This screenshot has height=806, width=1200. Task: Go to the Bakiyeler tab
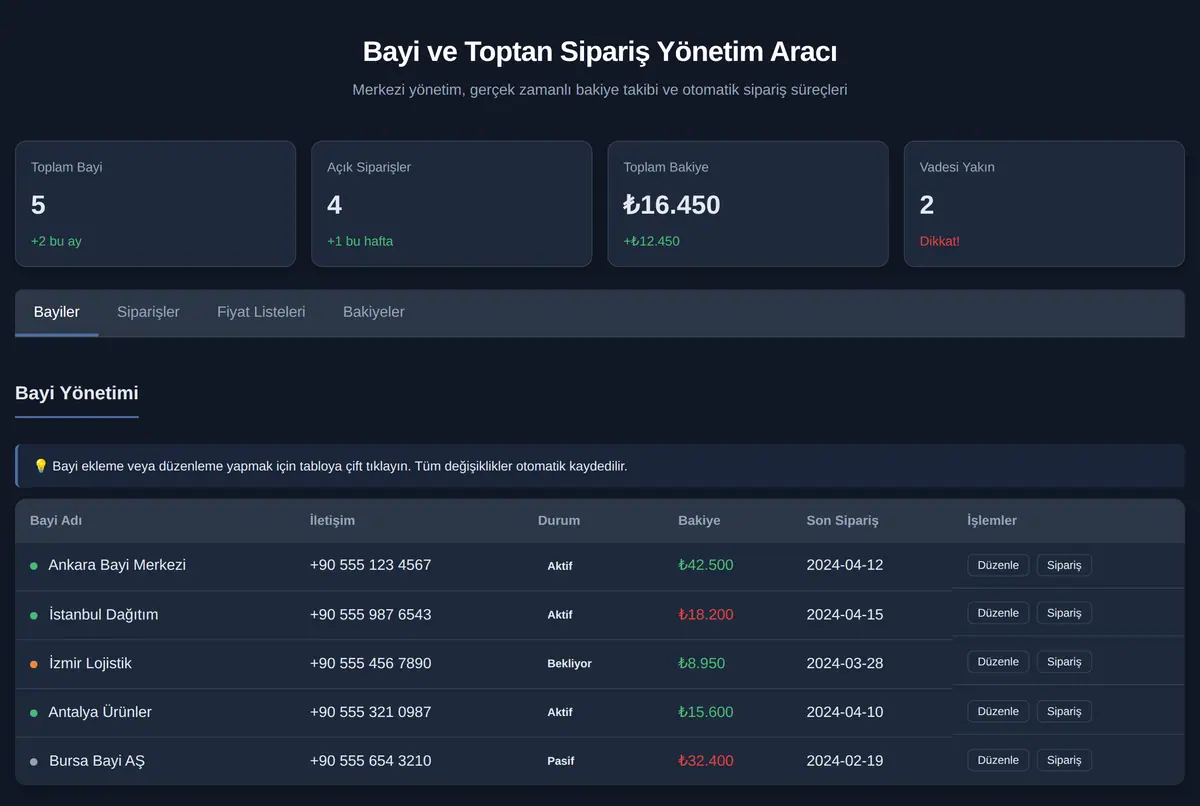click(x=374, y=312)
